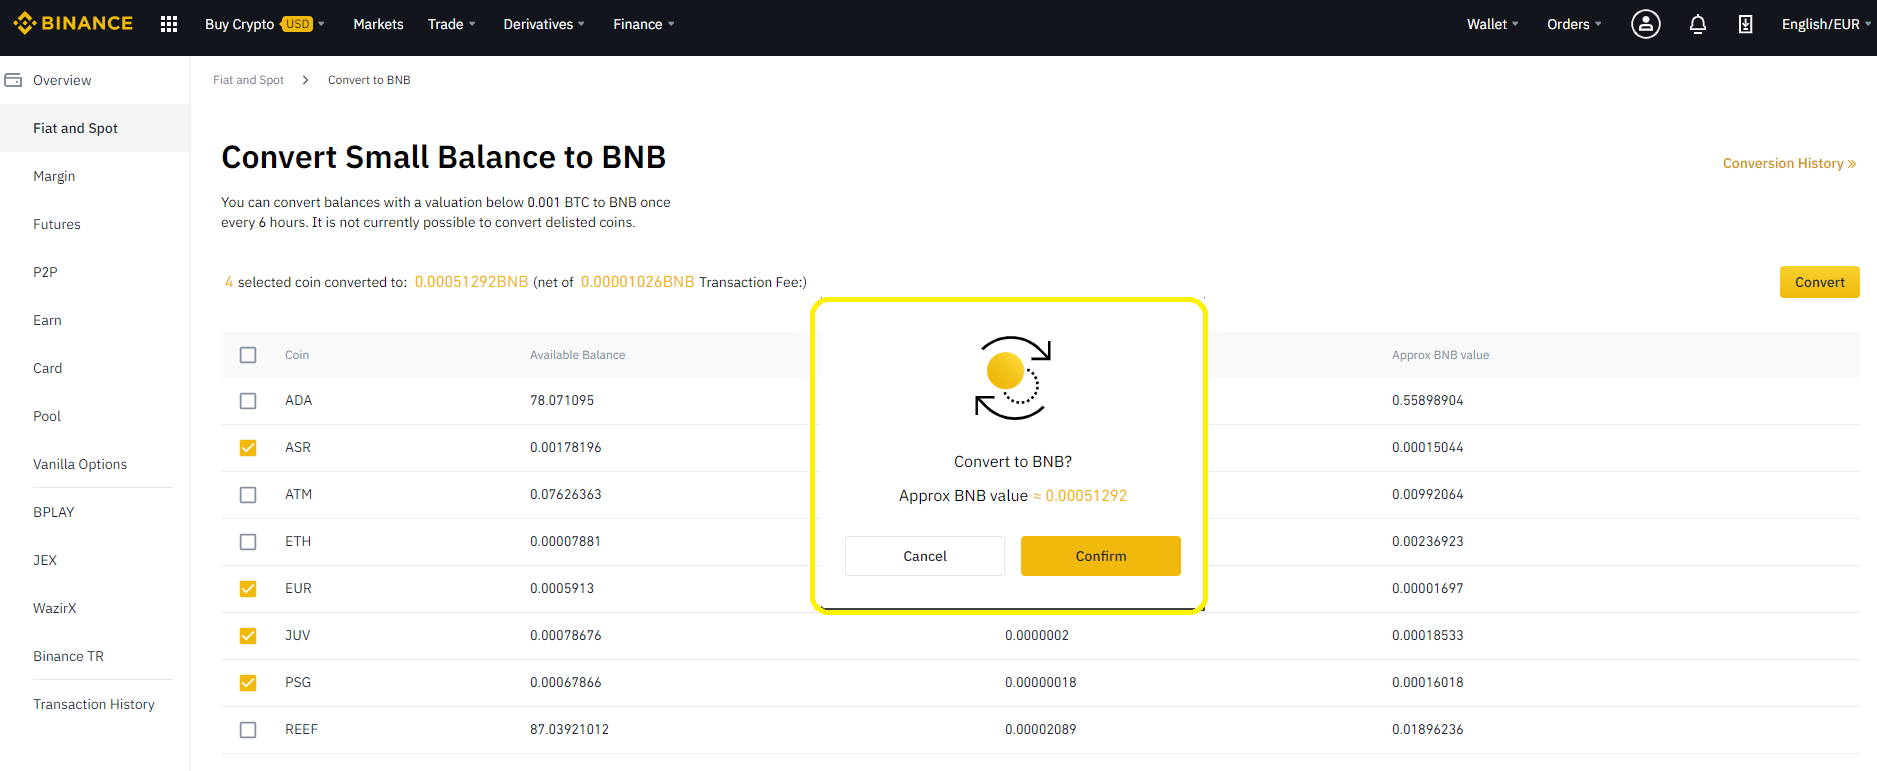
Task: Click ATM BNB value 0.00992064
Action: 1427,495
